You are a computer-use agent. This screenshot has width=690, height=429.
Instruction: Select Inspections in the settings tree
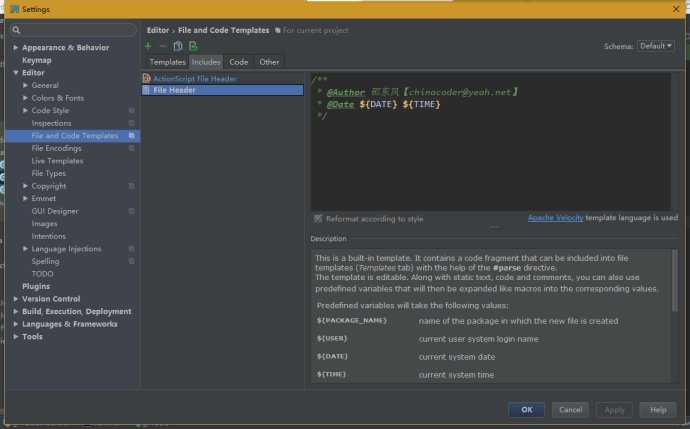(51, 123)
